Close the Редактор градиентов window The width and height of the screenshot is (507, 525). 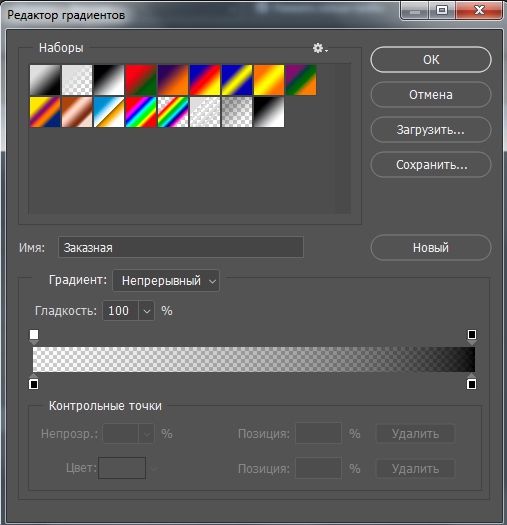[x=479, y=10]
